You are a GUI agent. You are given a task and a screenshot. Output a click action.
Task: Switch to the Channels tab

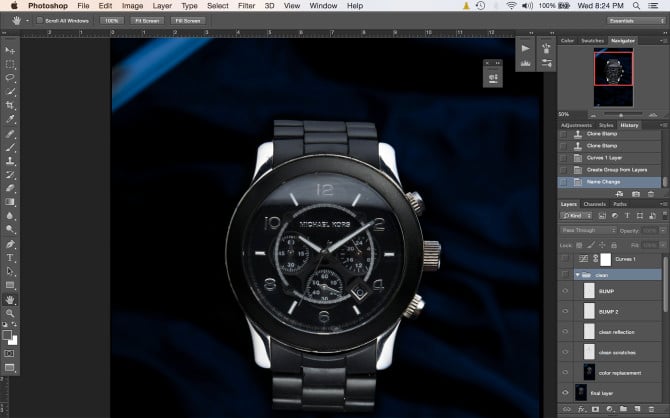[x=595, y=204]
